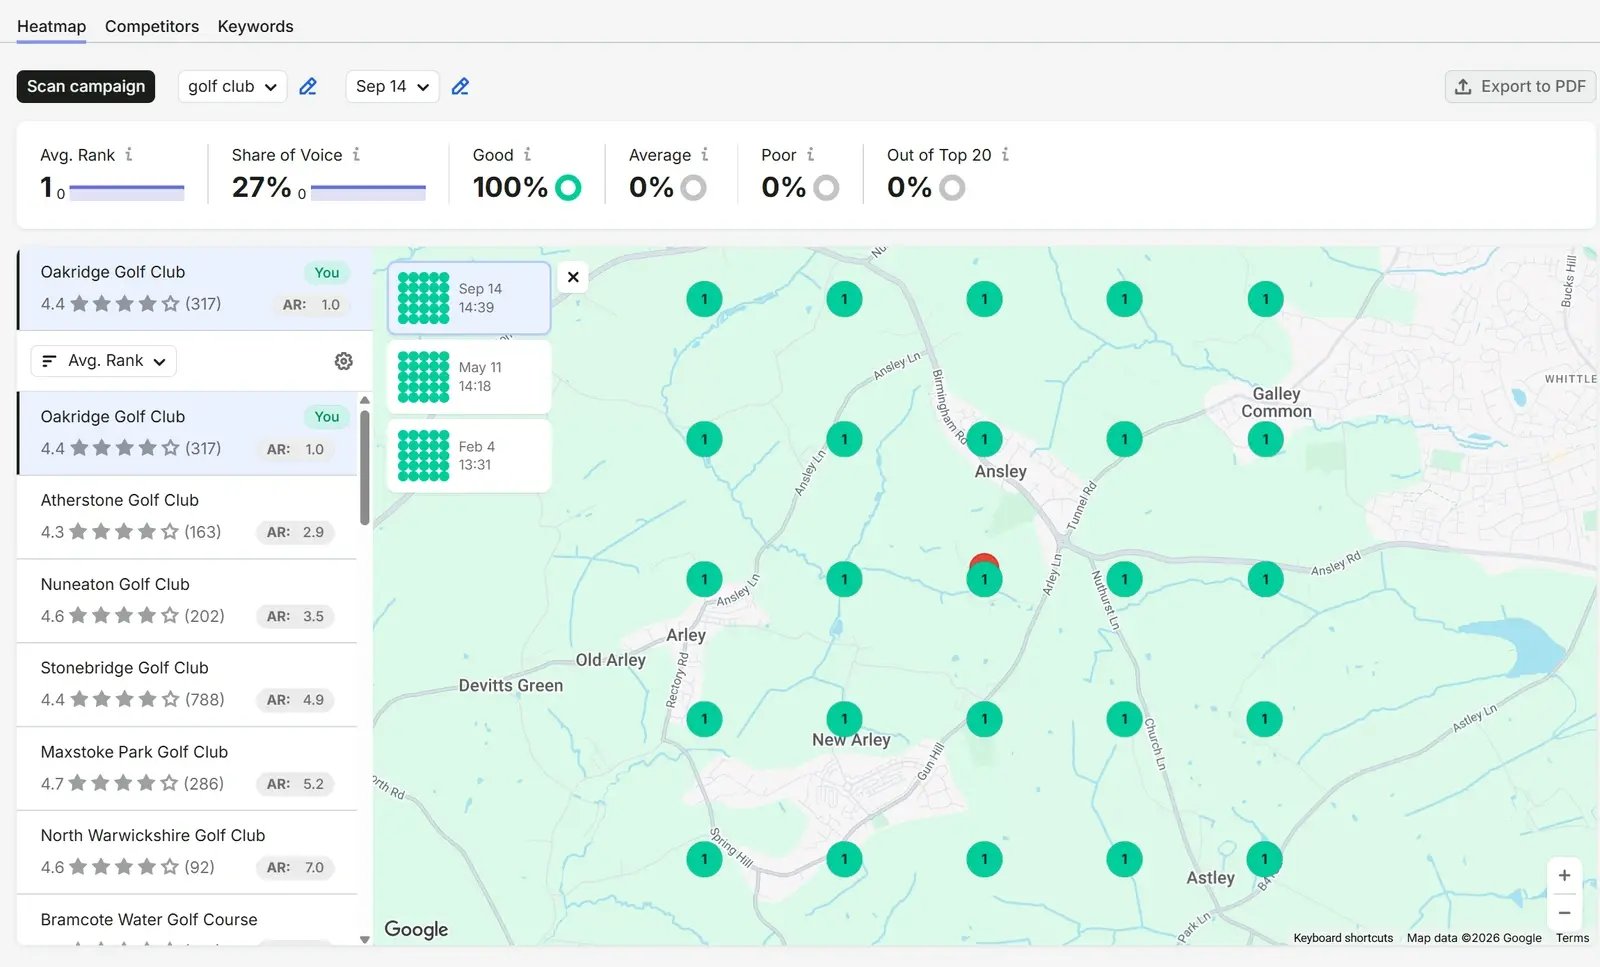The image size is (1600, 967).
Task: Show info tooltip for Poor percentage
Action: (810, 155)
